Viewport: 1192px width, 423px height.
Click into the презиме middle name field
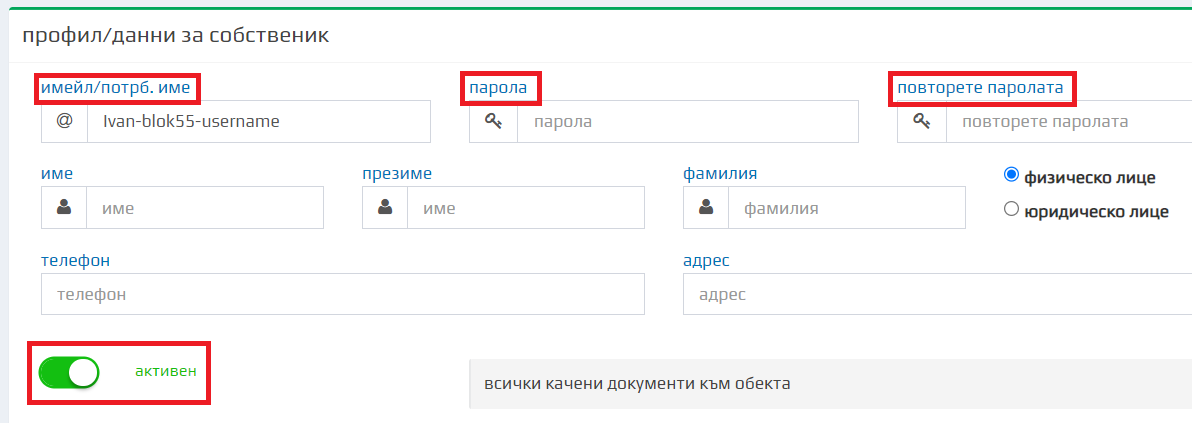525,208
